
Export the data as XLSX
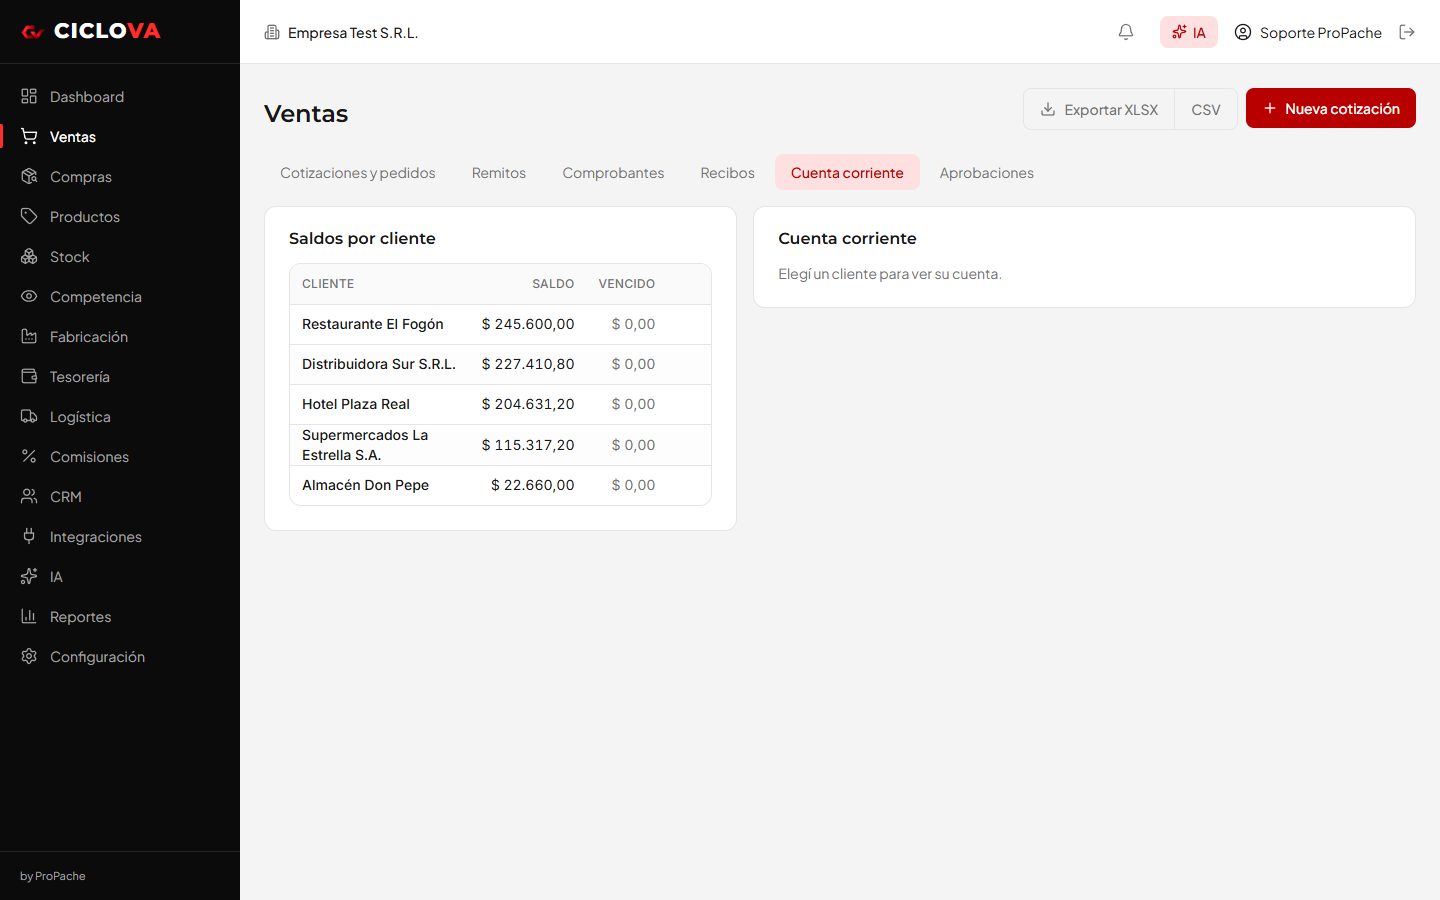pyautogui.click(x=1099, y=109)
